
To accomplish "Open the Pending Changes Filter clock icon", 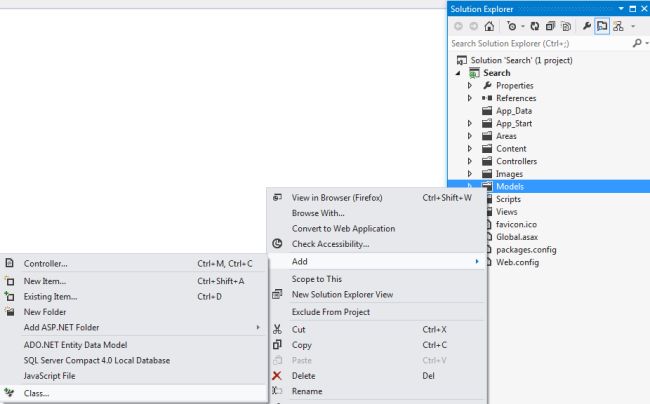I will (x=512, y=27).
